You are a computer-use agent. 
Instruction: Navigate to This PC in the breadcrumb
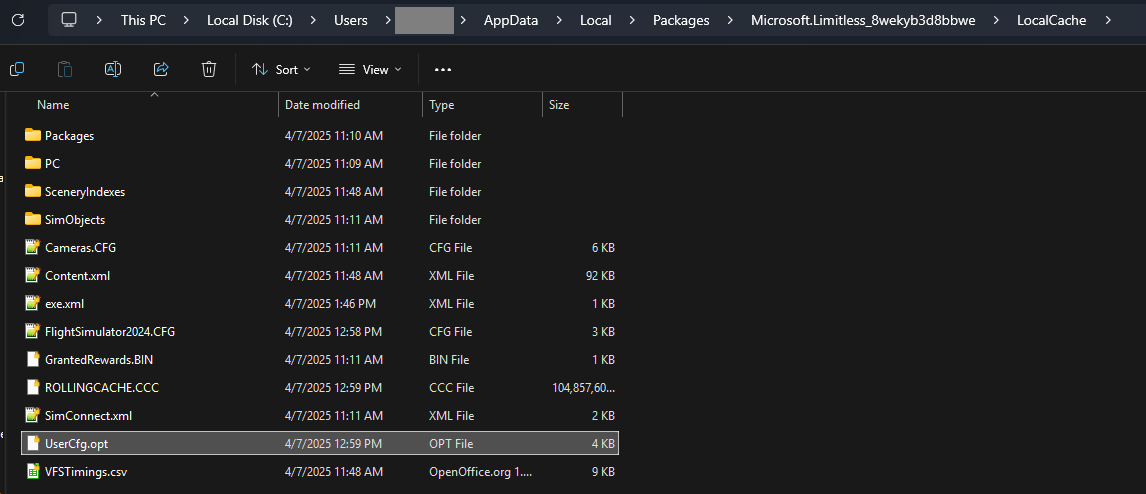click(x=143, y=20)
